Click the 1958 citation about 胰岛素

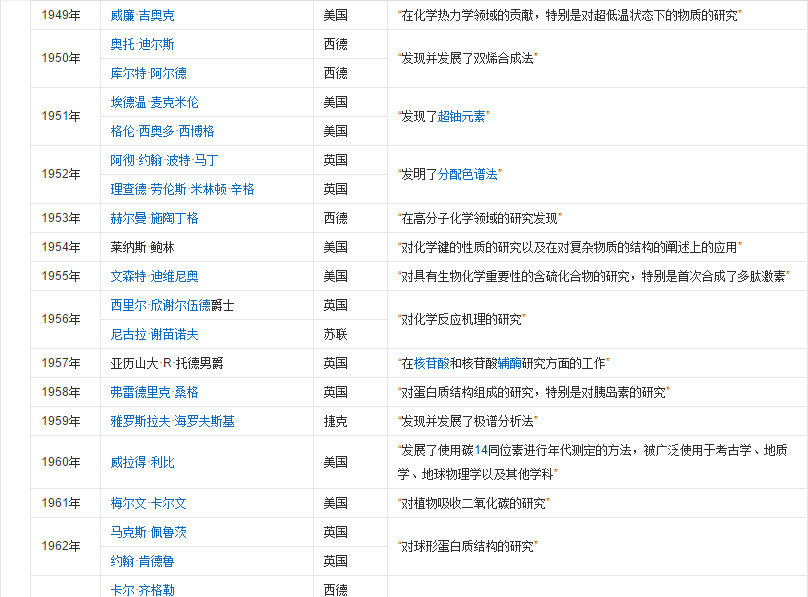(x=533, y=393)
